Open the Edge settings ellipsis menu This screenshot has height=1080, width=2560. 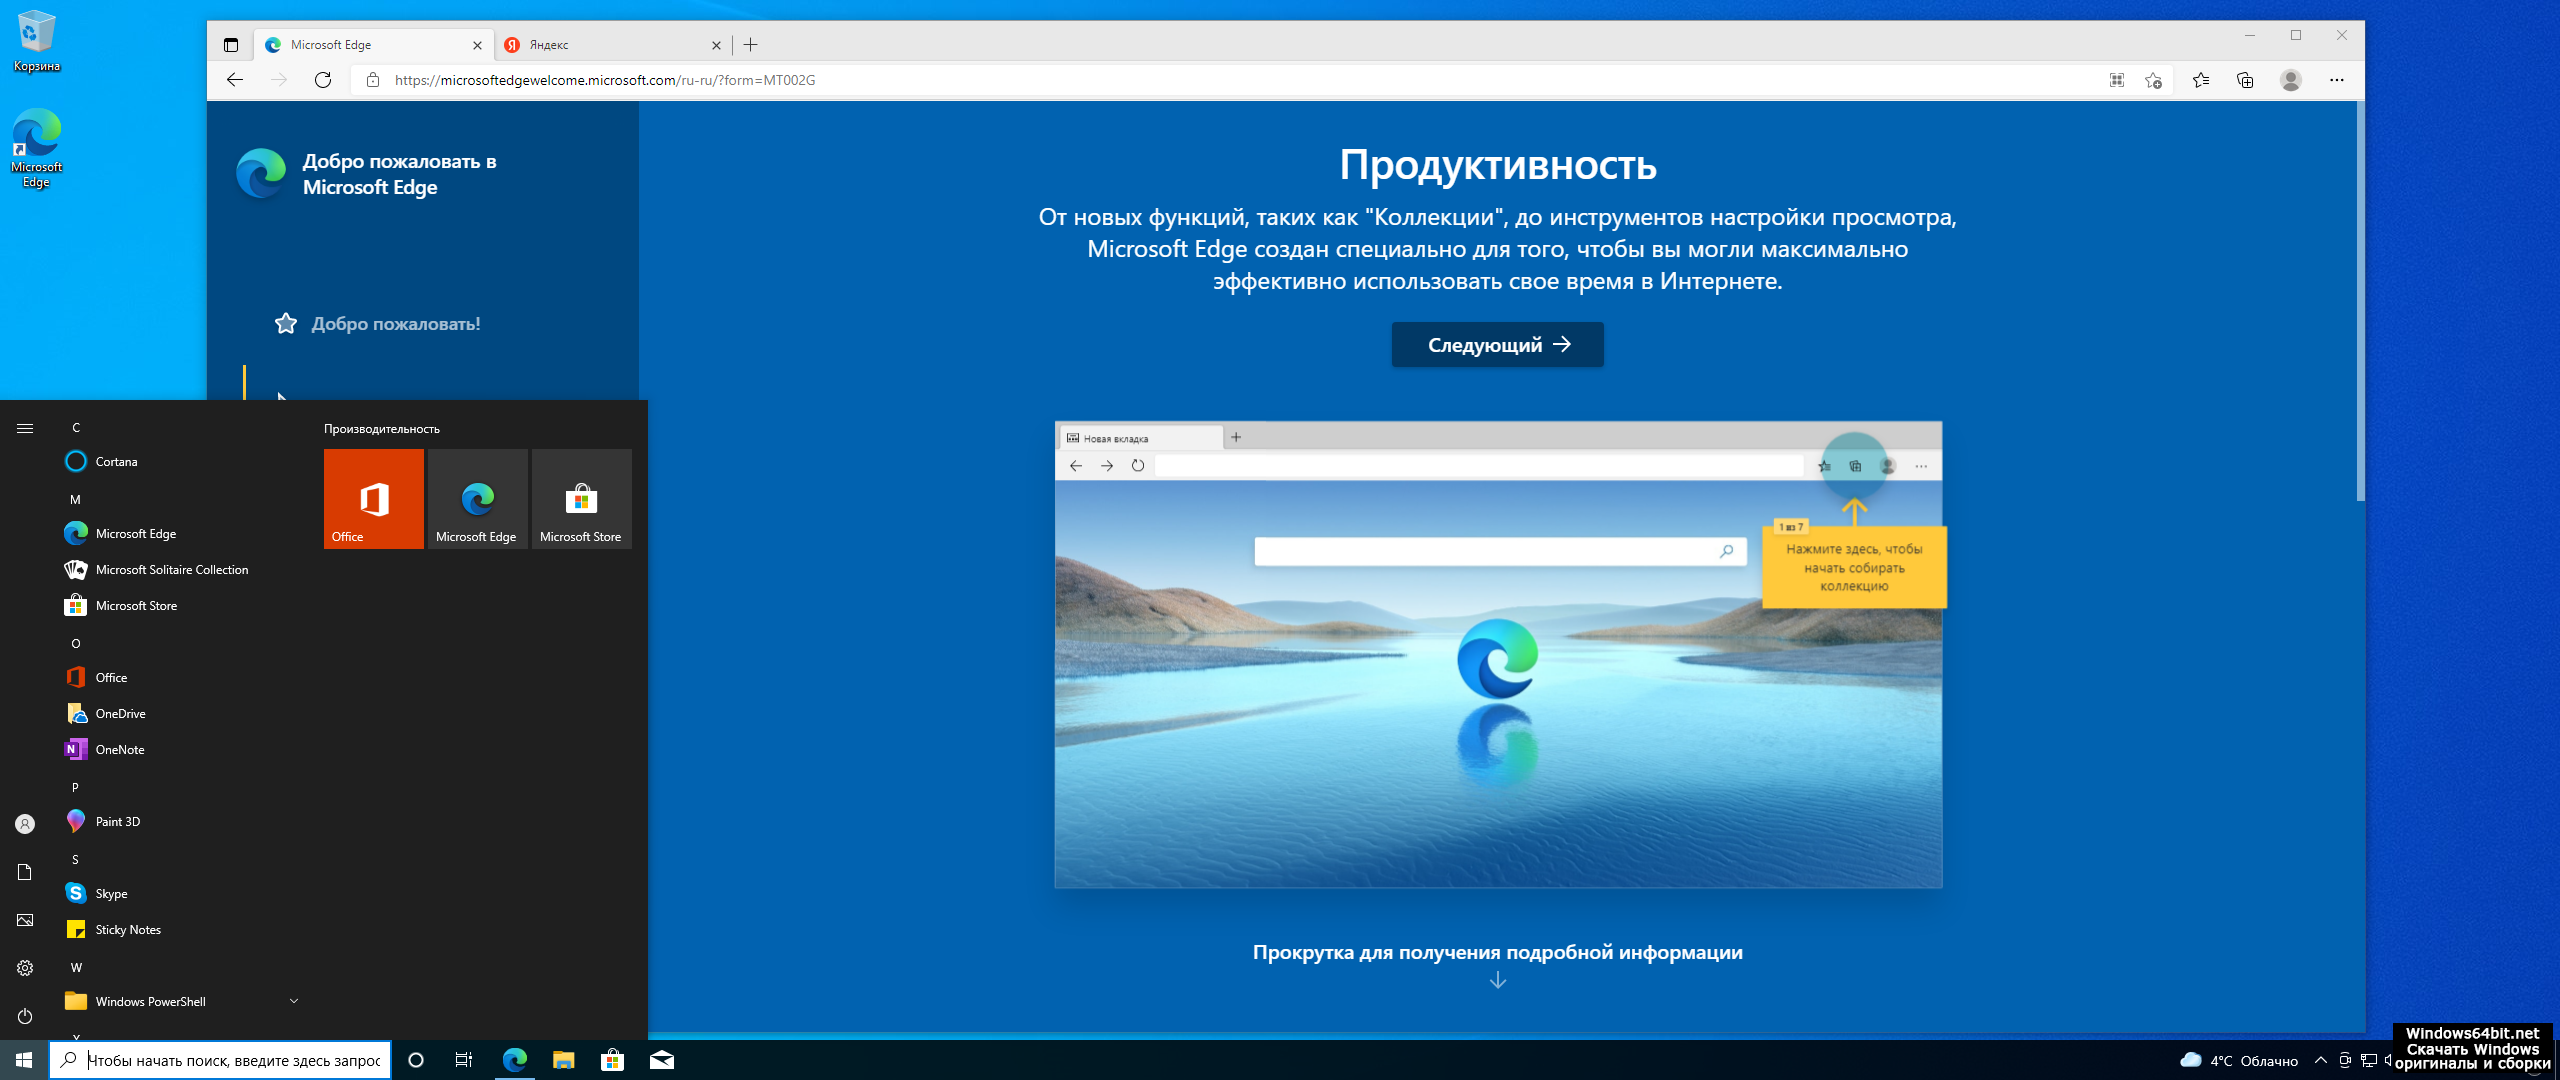click(2336, 80)
